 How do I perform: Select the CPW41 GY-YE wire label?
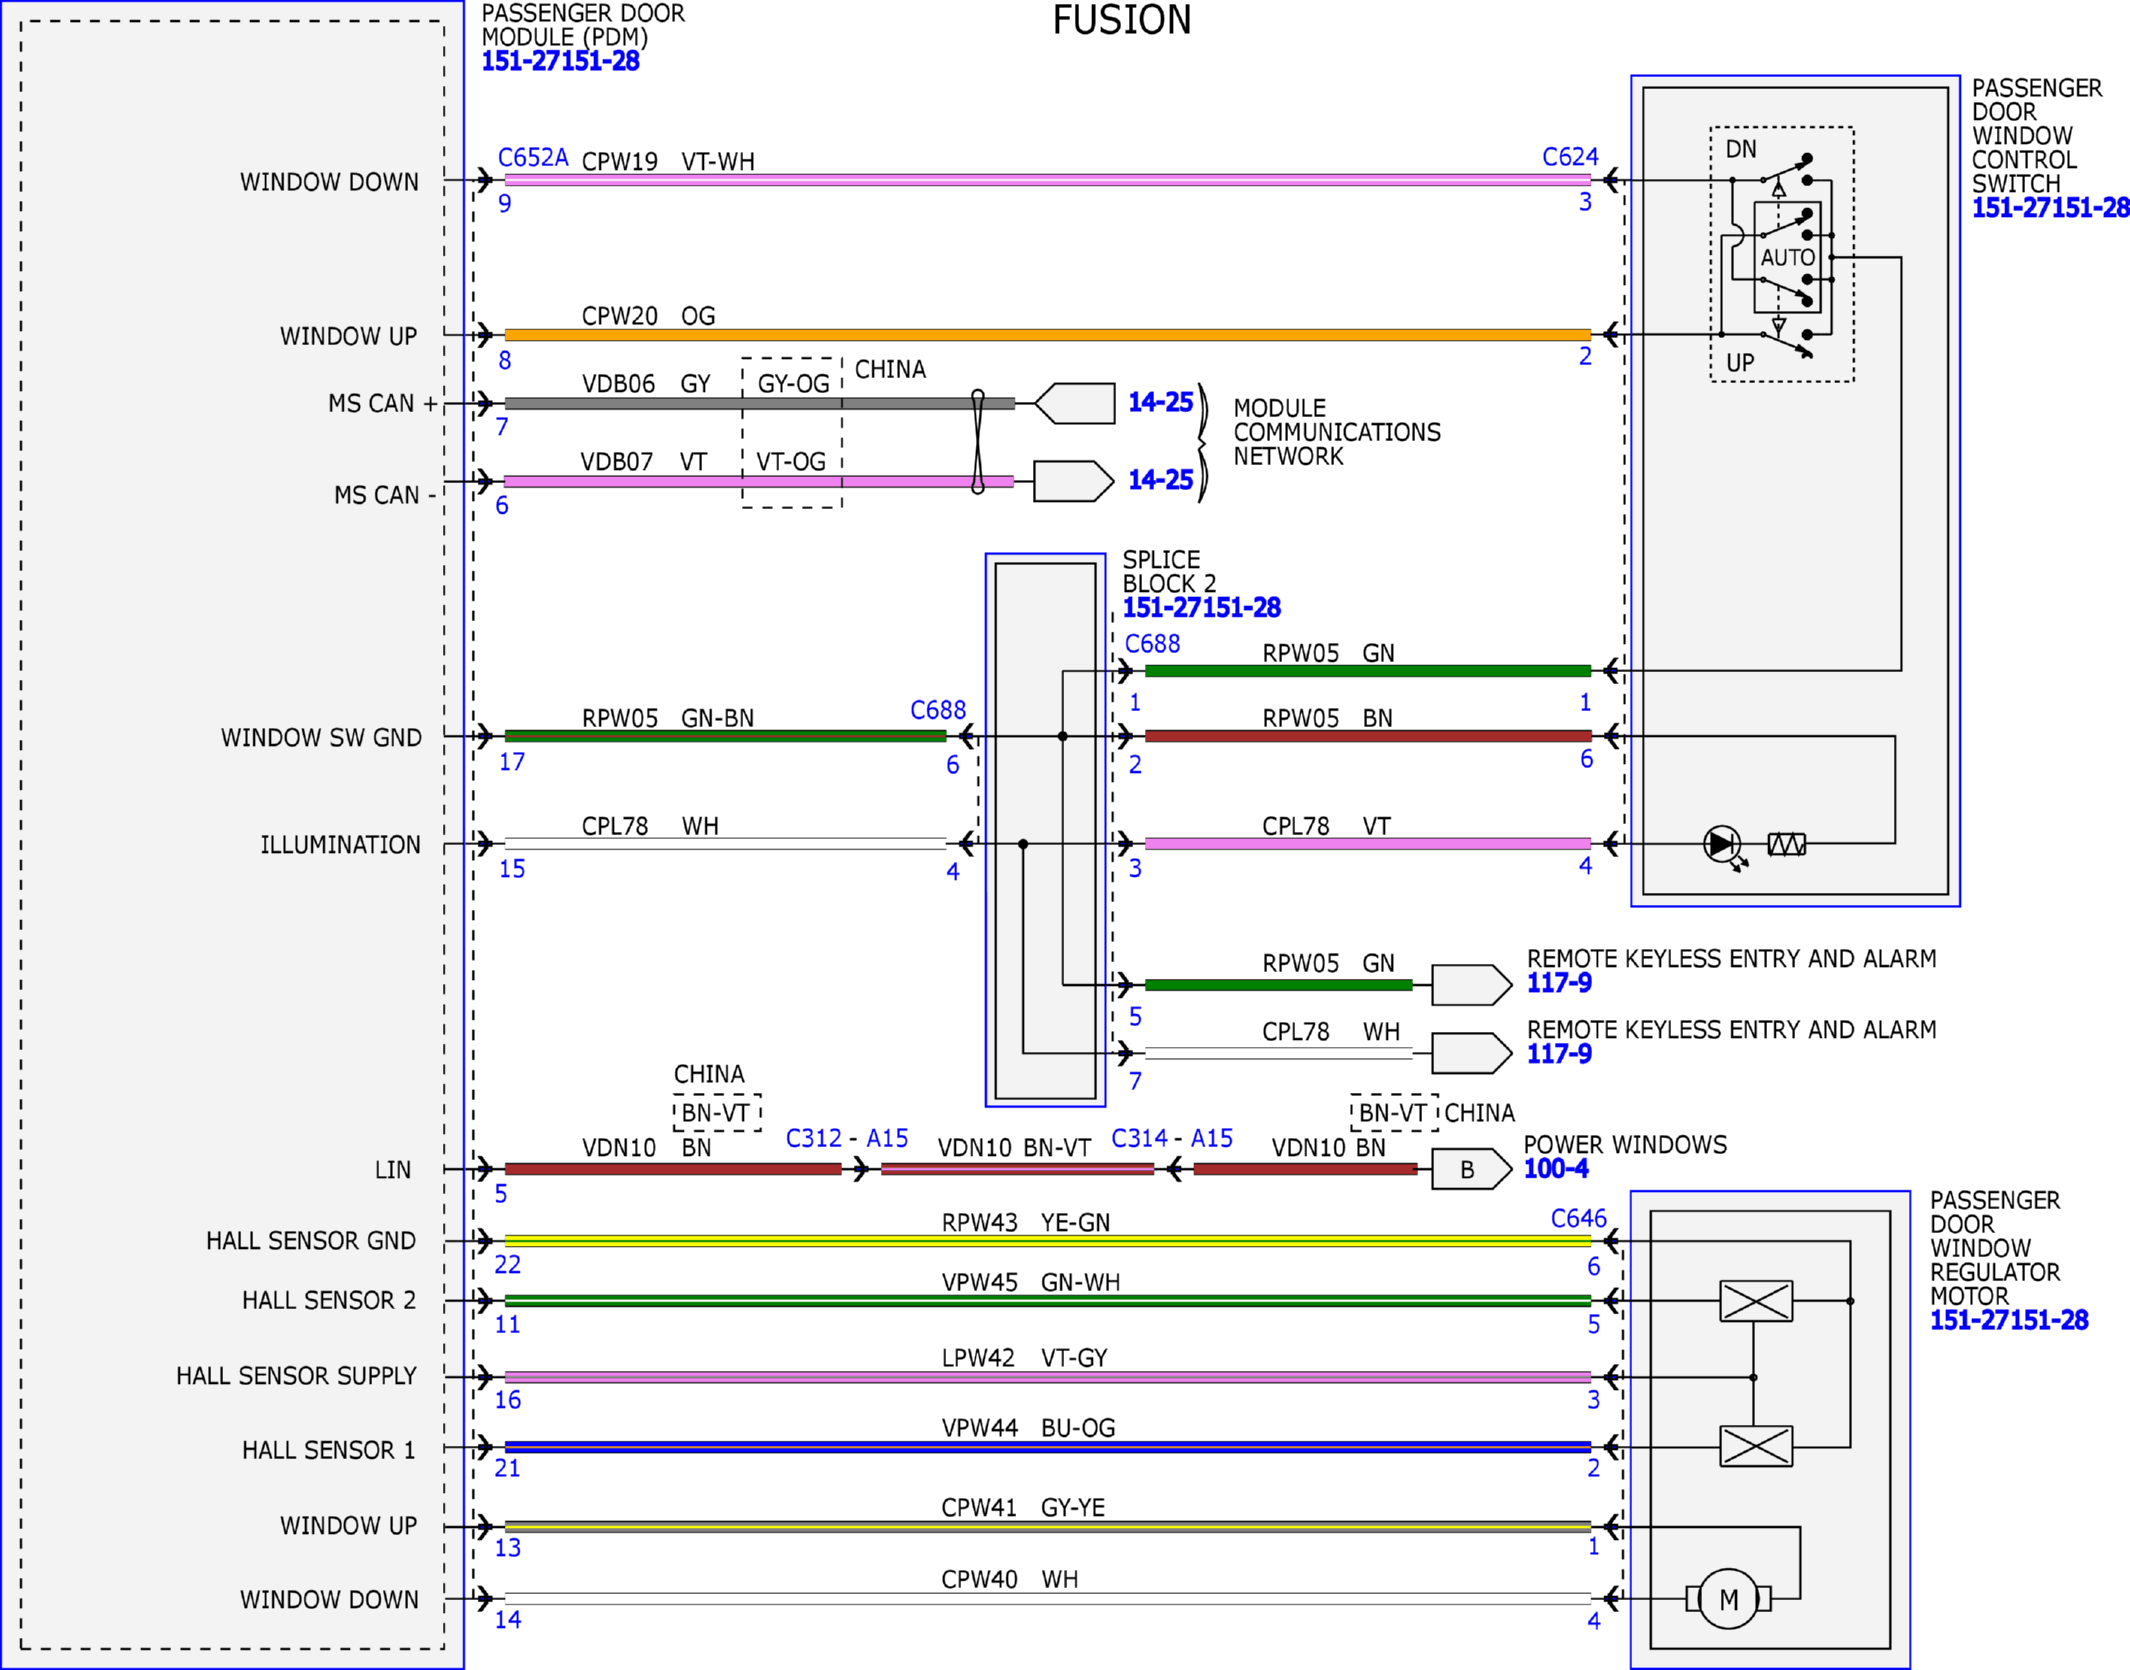coord(1023,1508)
